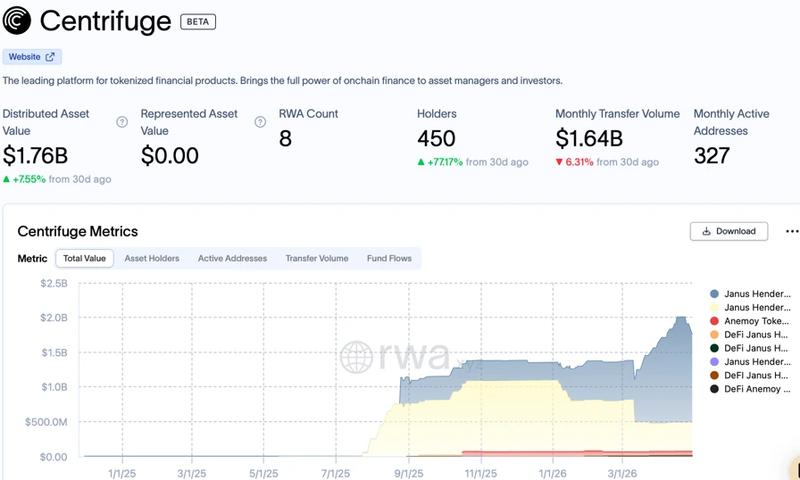800x480 pixels.
Task: Open help icon for Represented Asset Value
Action: tap(259, 122)
